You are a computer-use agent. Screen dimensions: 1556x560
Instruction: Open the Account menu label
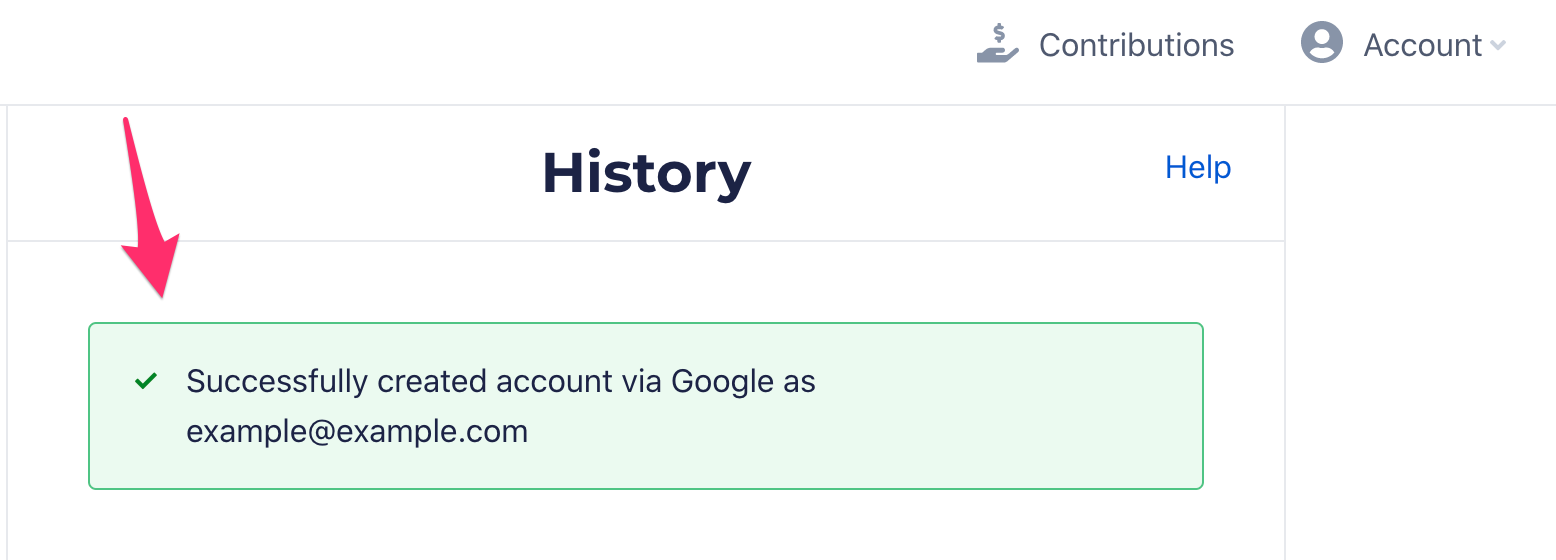pyautogui.click(x=1422, y=45)
